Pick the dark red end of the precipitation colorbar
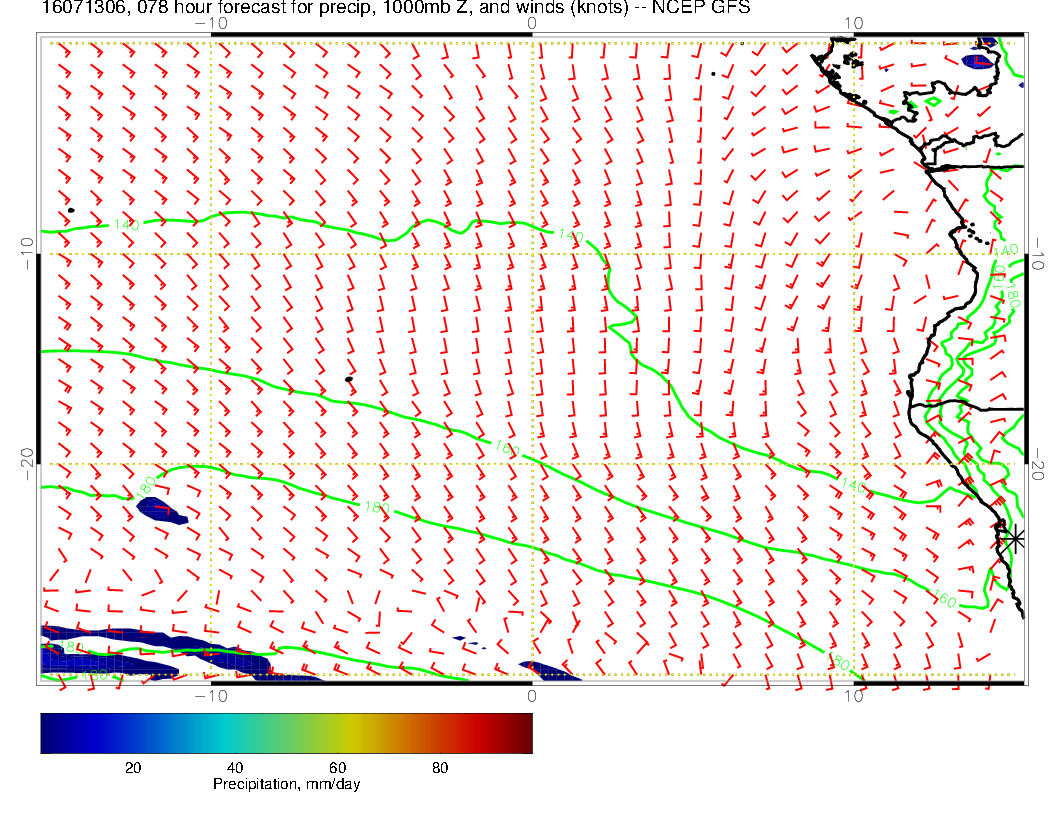Image resolution: width=1056 pixels, height=816 pixels. tap(523, 733)
